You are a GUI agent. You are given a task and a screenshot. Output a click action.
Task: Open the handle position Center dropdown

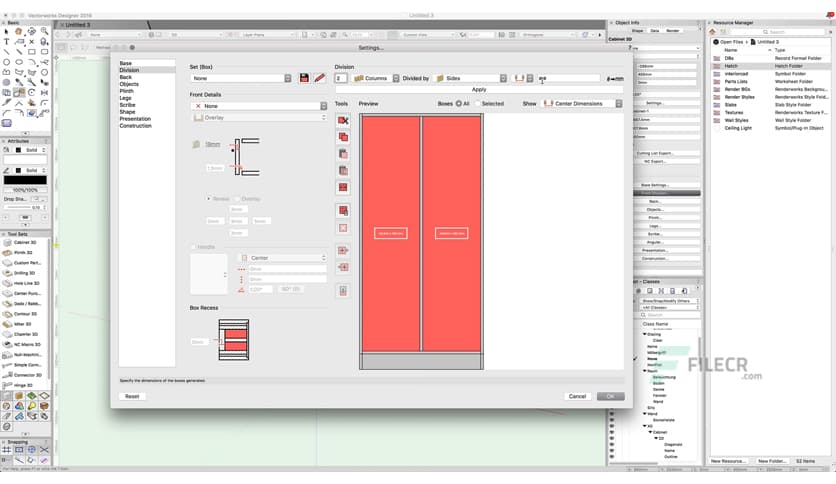[x=282, y=258]
